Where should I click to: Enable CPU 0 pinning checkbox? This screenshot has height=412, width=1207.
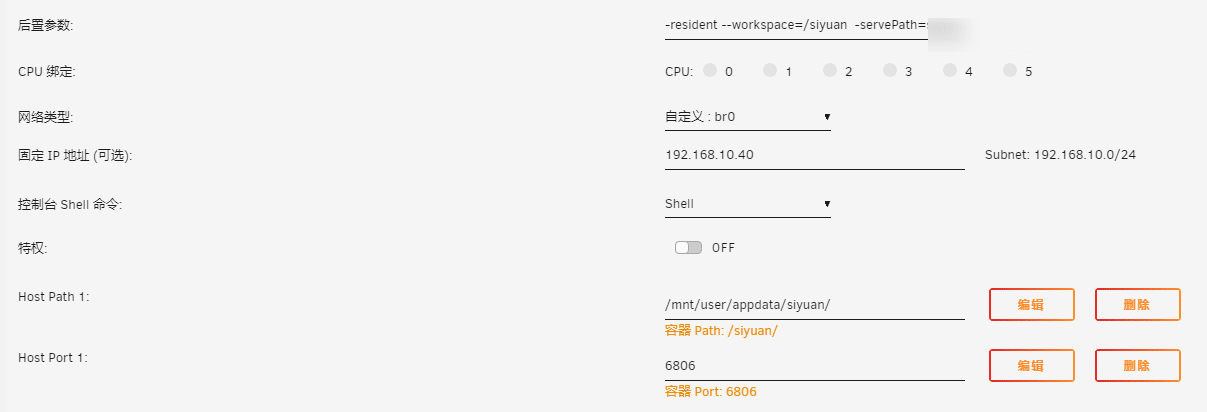pyautogui.click(x=710, y=71)
